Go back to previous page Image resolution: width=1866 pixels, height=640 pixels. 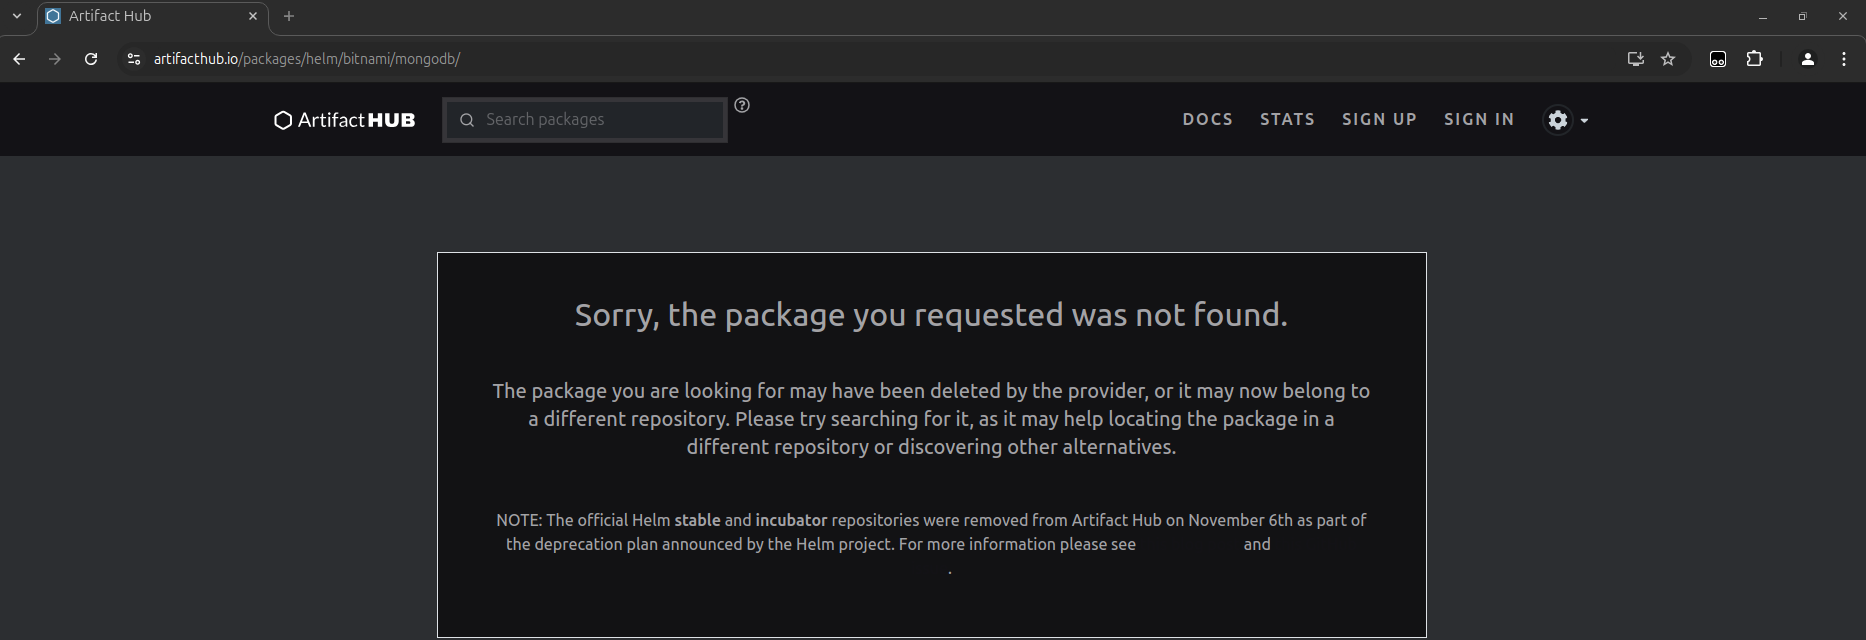click(19, 59)
